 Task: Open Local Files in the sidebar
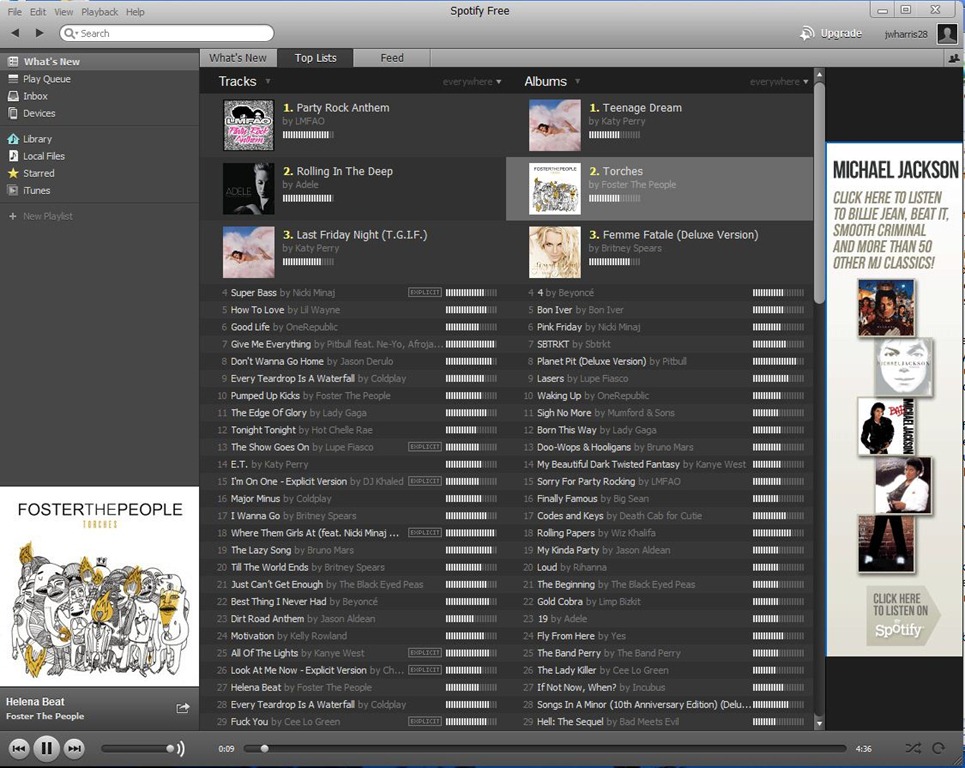coord(100,156)
